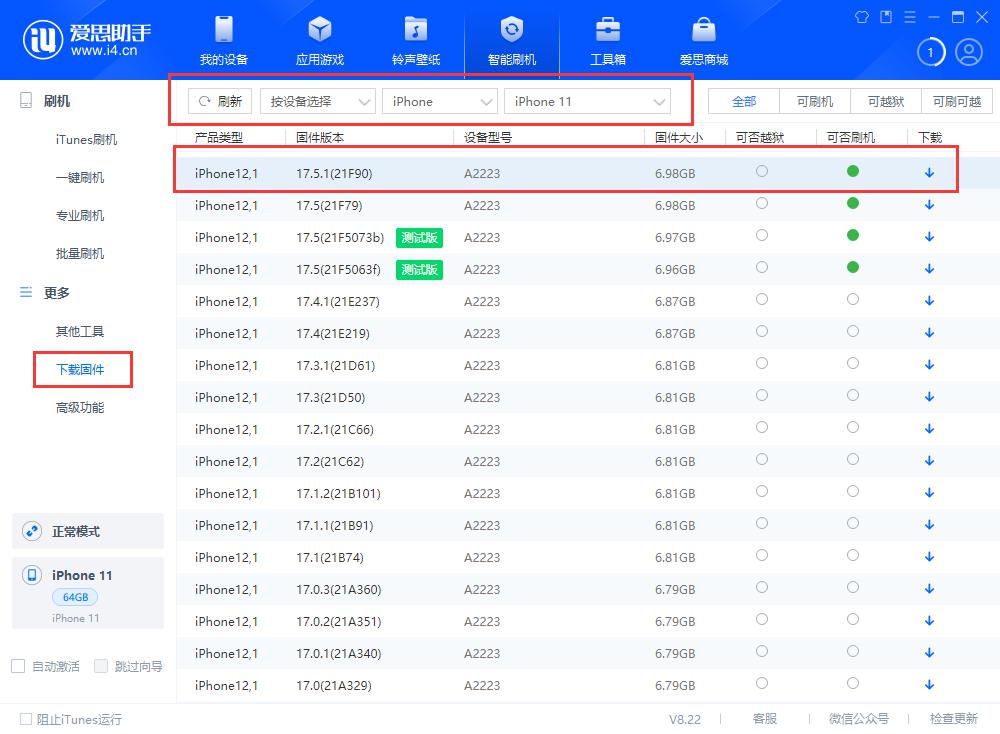Toggle the 跳过向导 checkbox
Screen dimensions: 1000x734
(x=101, y=666)
